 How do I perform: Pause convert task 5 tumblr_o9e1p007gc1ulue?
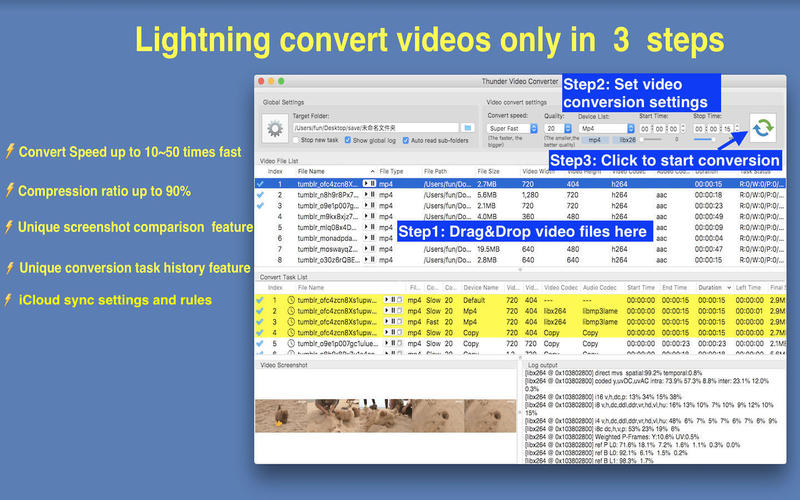pos(393,343)
